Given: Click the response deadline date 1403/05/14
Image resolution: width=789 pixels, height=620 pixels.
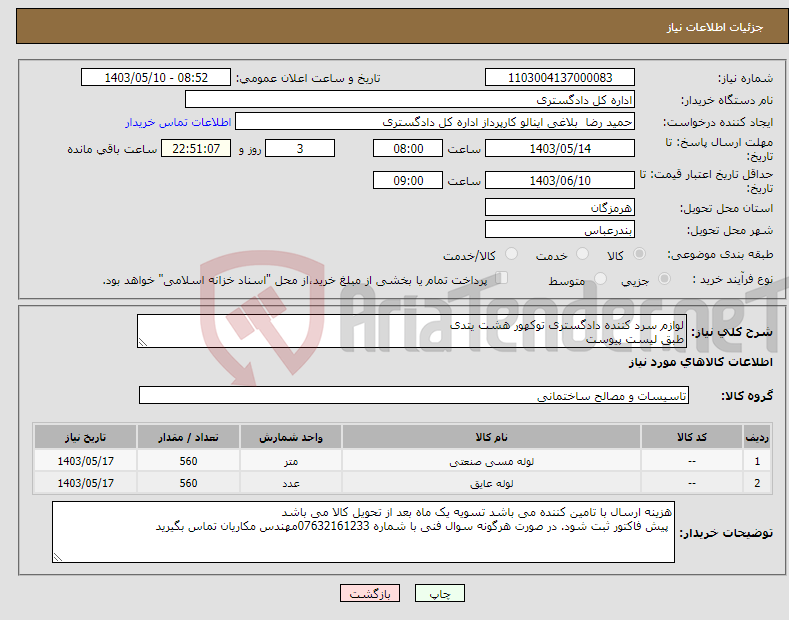Looking at the screenshot, I should pyautogui.click(x=560, y=148).
